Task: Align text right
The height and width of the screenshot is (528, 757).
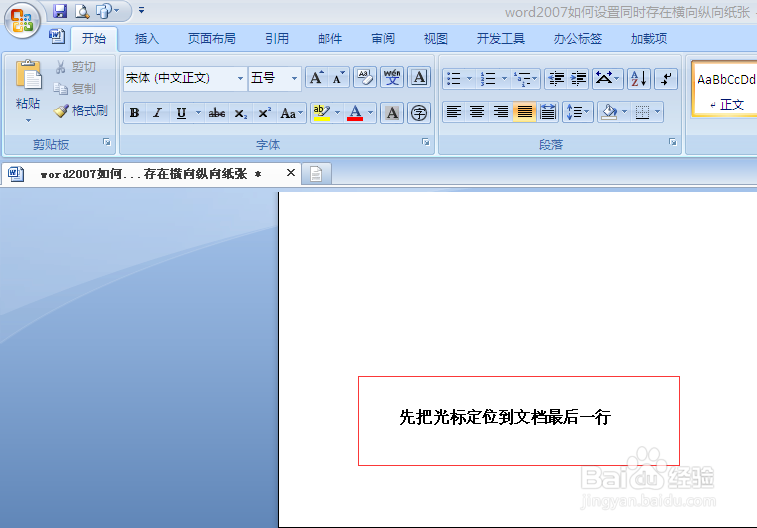Action: [501, 113]
